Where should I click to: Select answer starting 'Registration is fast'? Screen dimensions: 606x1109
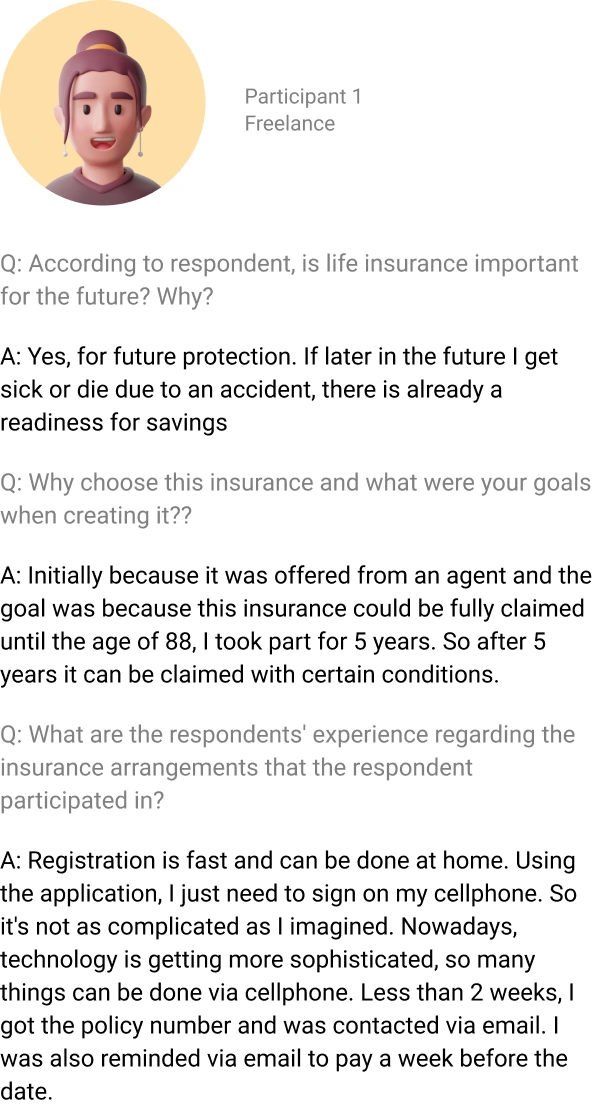pos(289,976)
